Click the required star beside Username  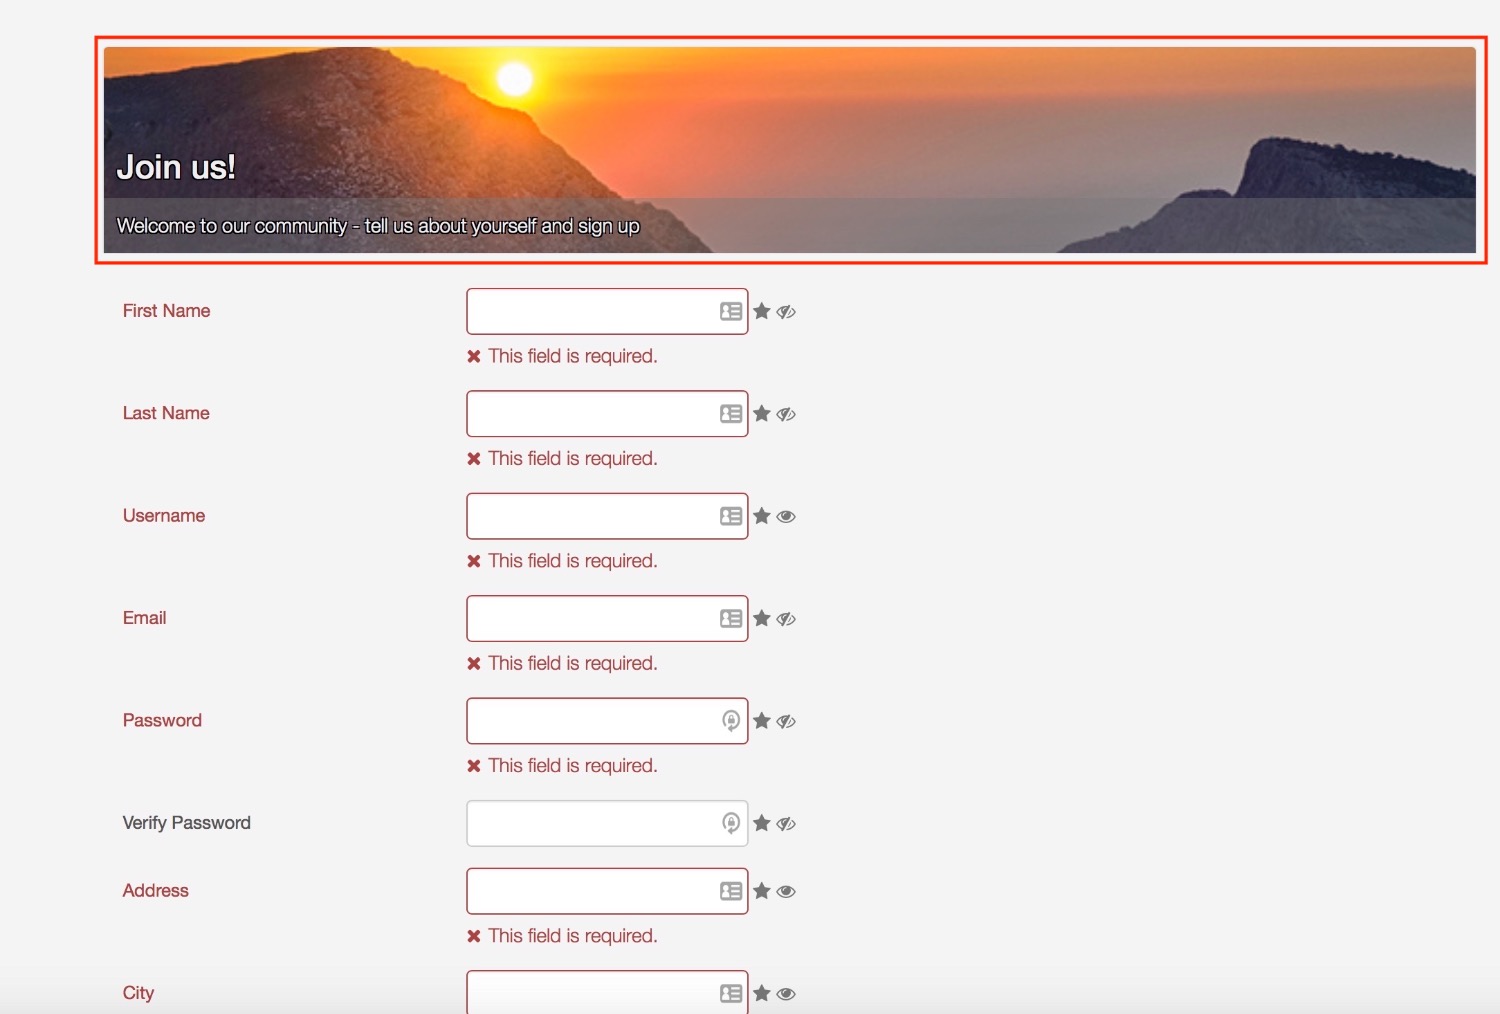(762, 516)
